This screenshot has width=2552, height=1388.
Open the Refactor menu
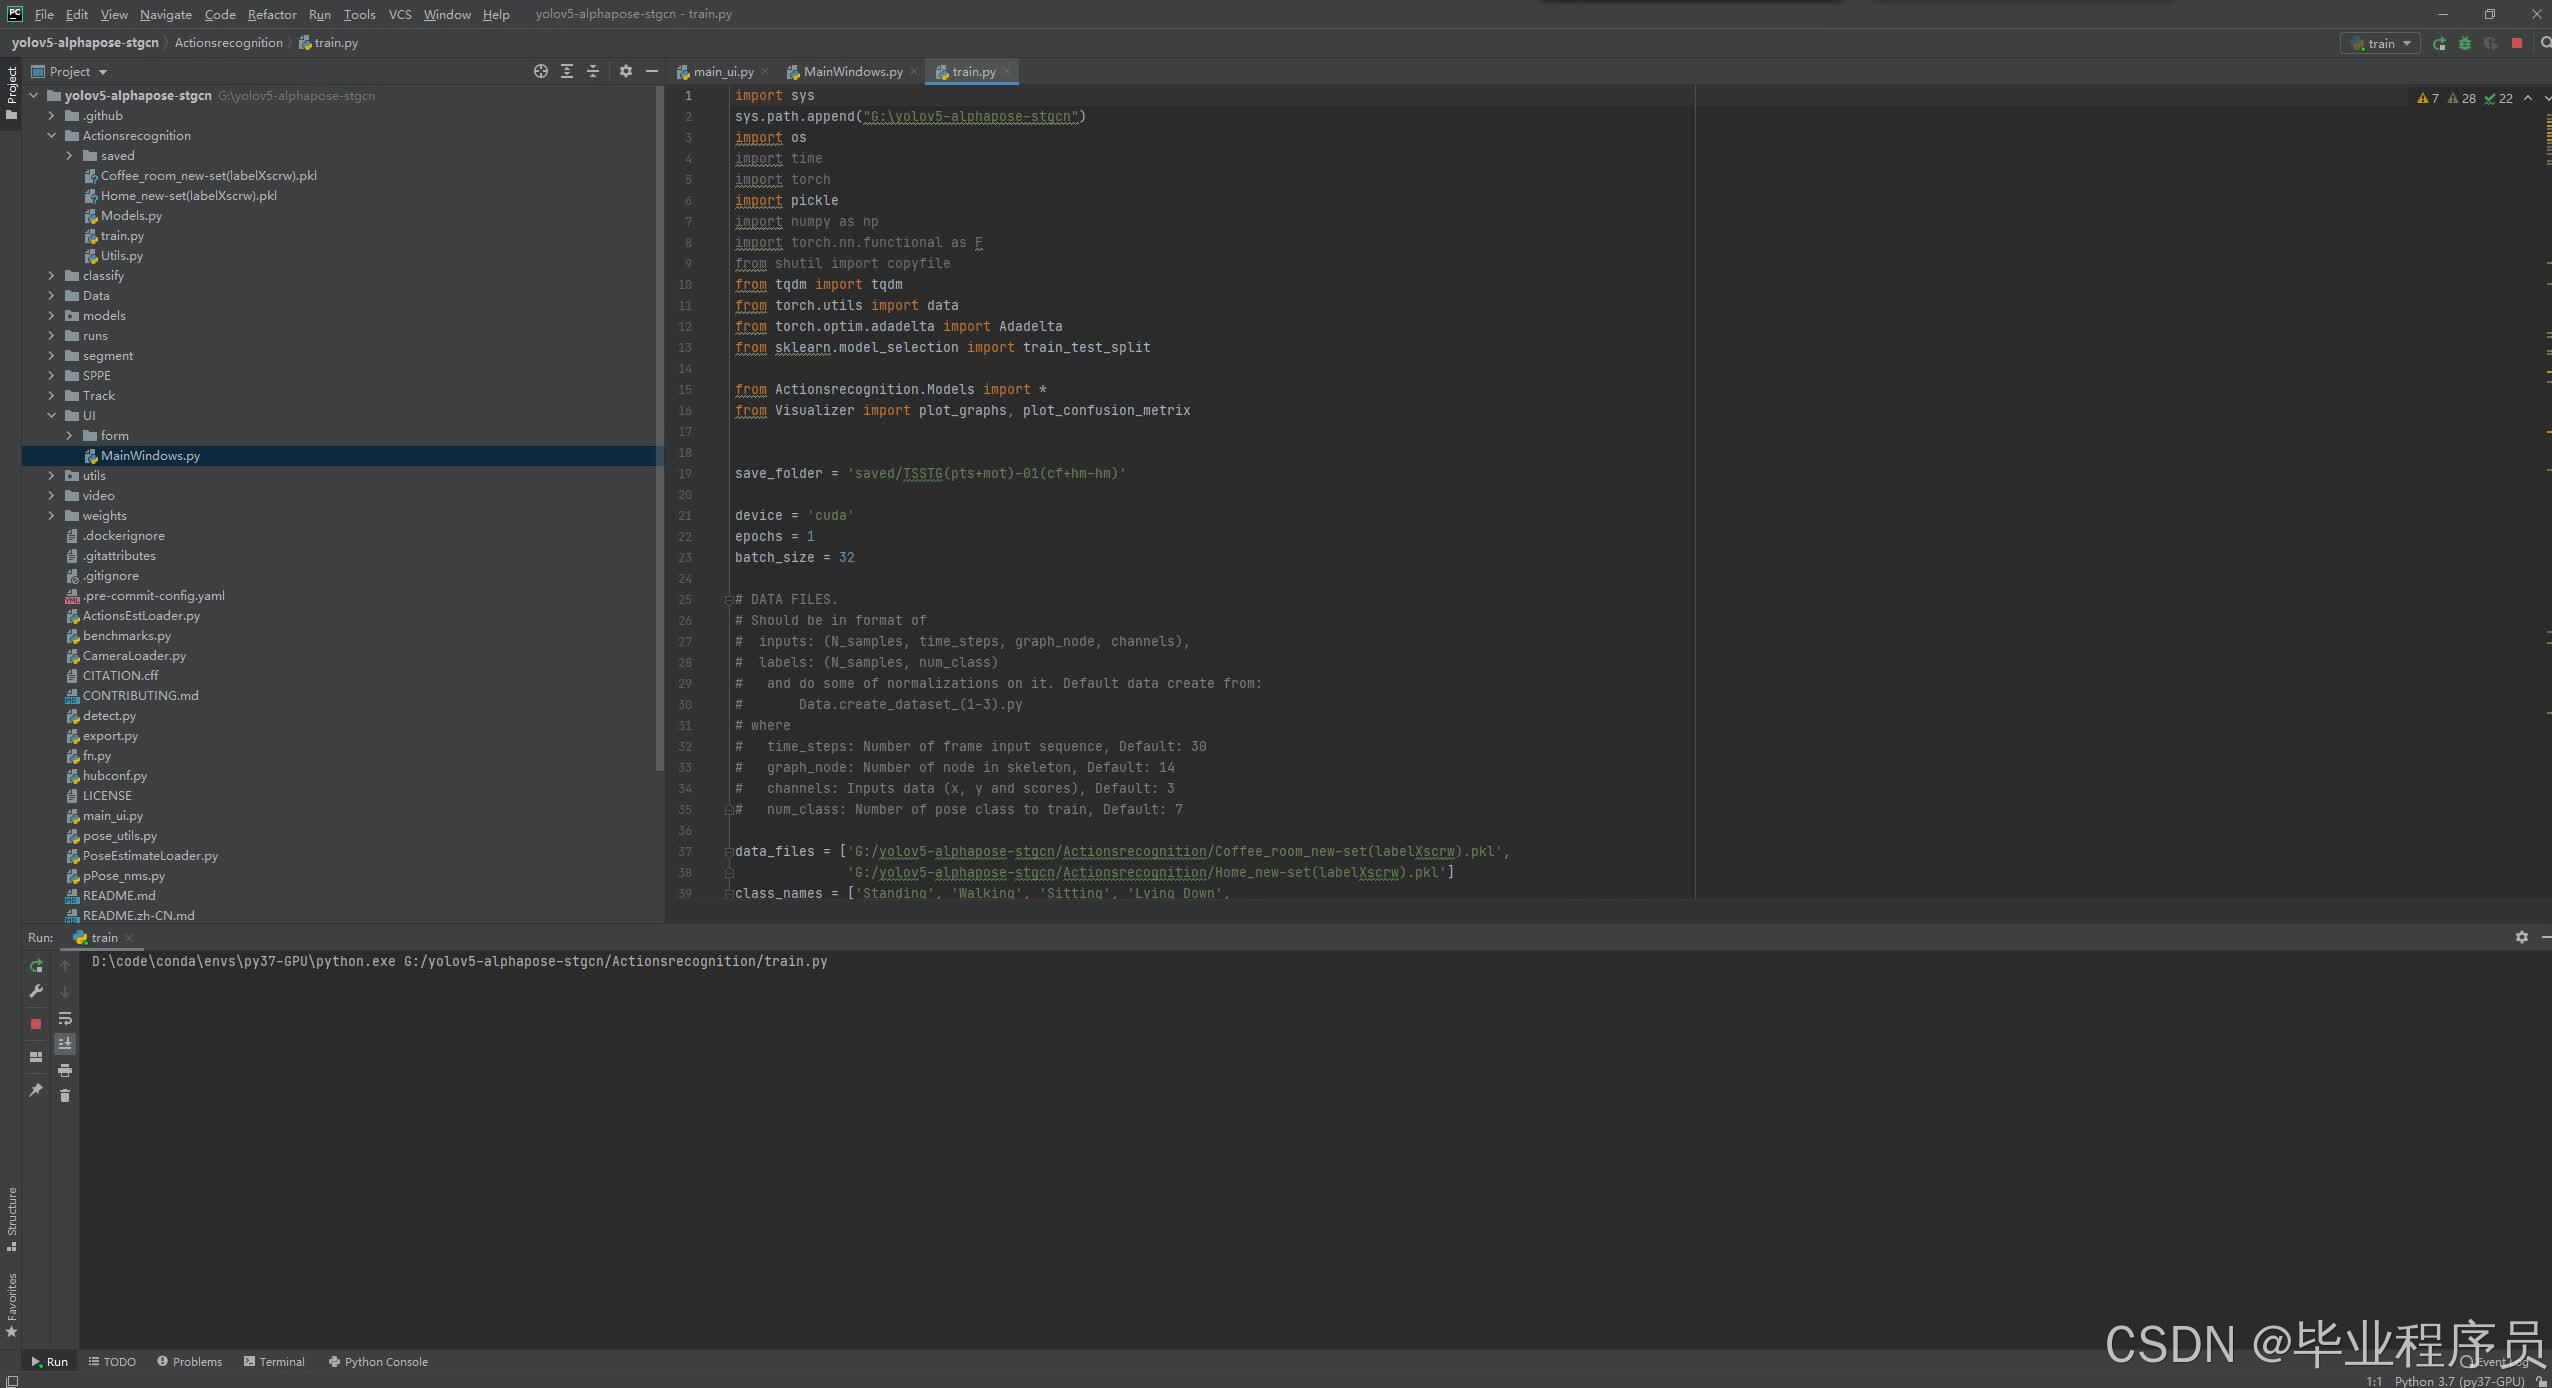pyautogui.click(x=272, y=15)
